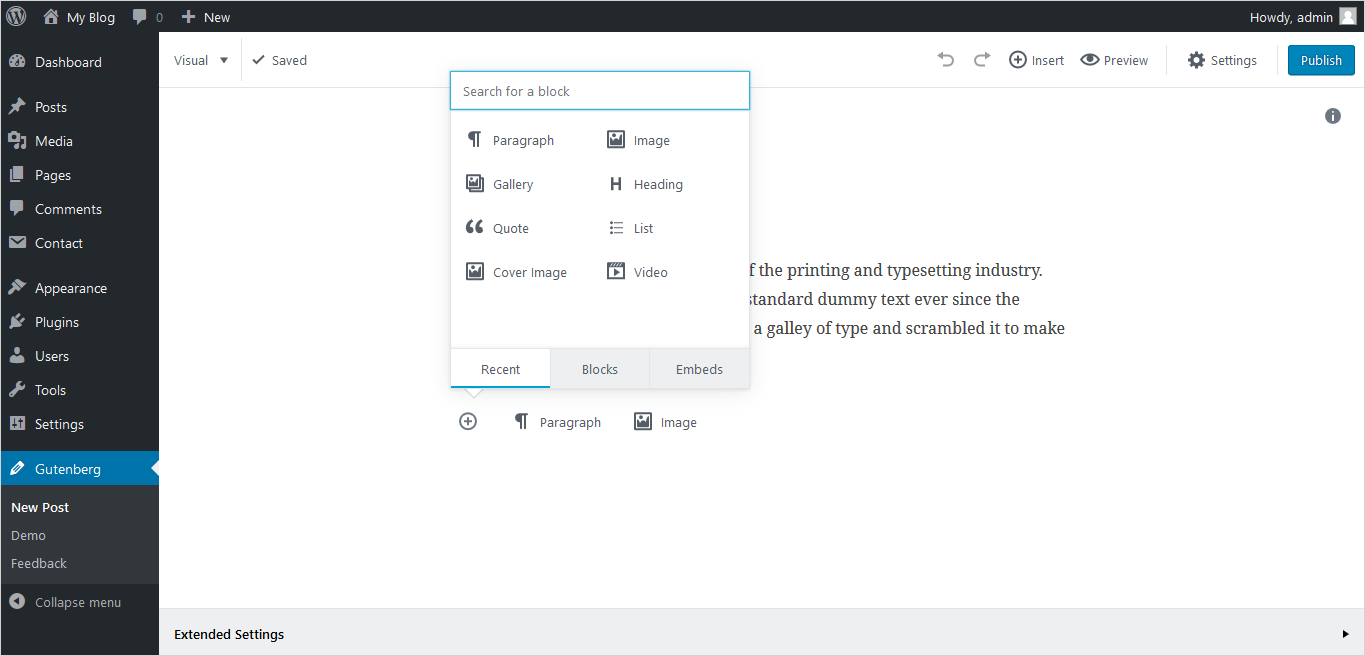Click the plus inserter icon below text
This screenshot has width=1365, height=656.
pos(468,422)
